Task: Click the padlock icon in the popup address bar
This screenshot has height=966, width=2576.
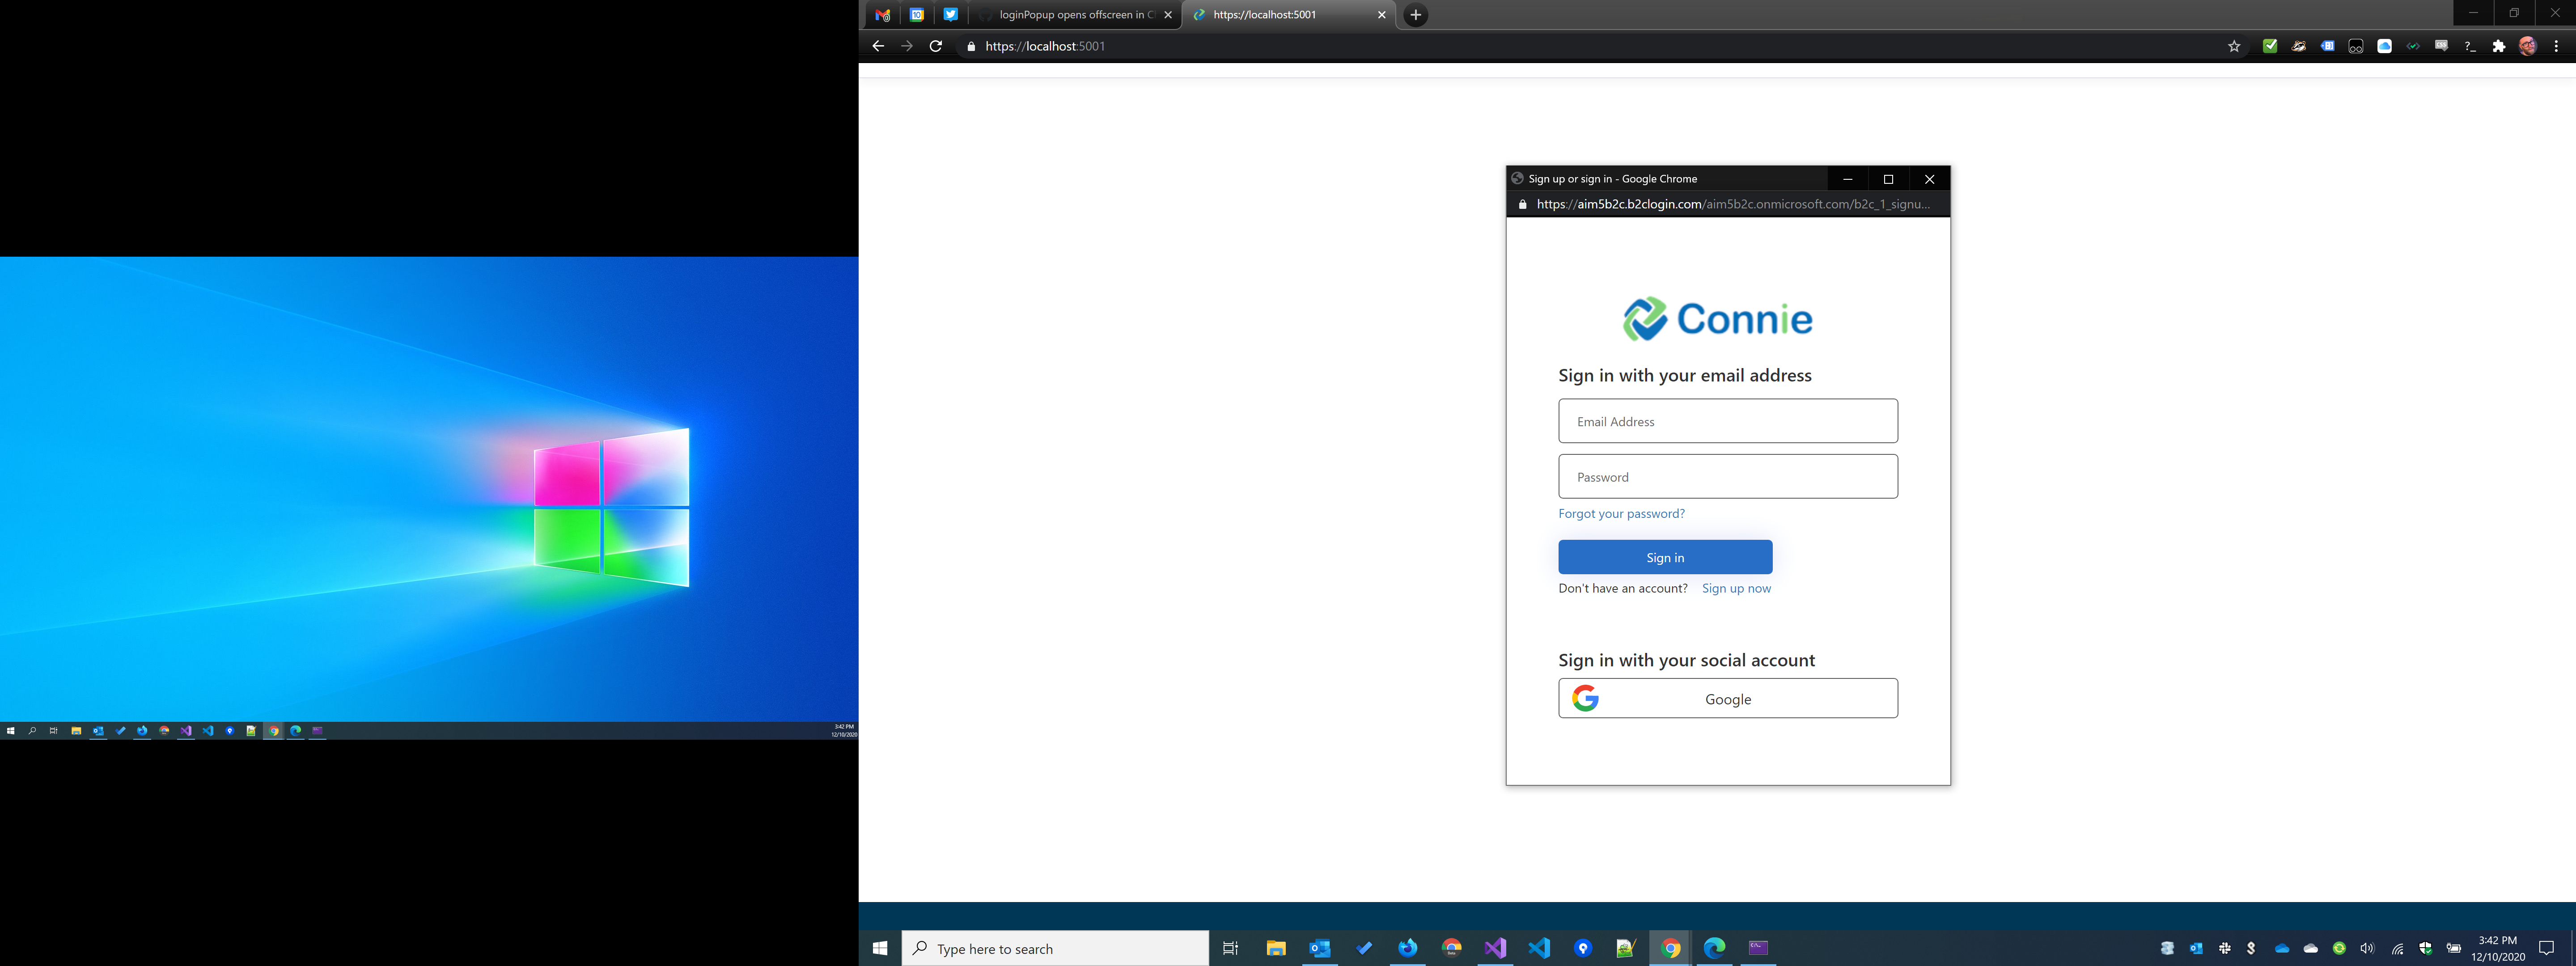Action: pyautogui.click(x=1522, y=204)
